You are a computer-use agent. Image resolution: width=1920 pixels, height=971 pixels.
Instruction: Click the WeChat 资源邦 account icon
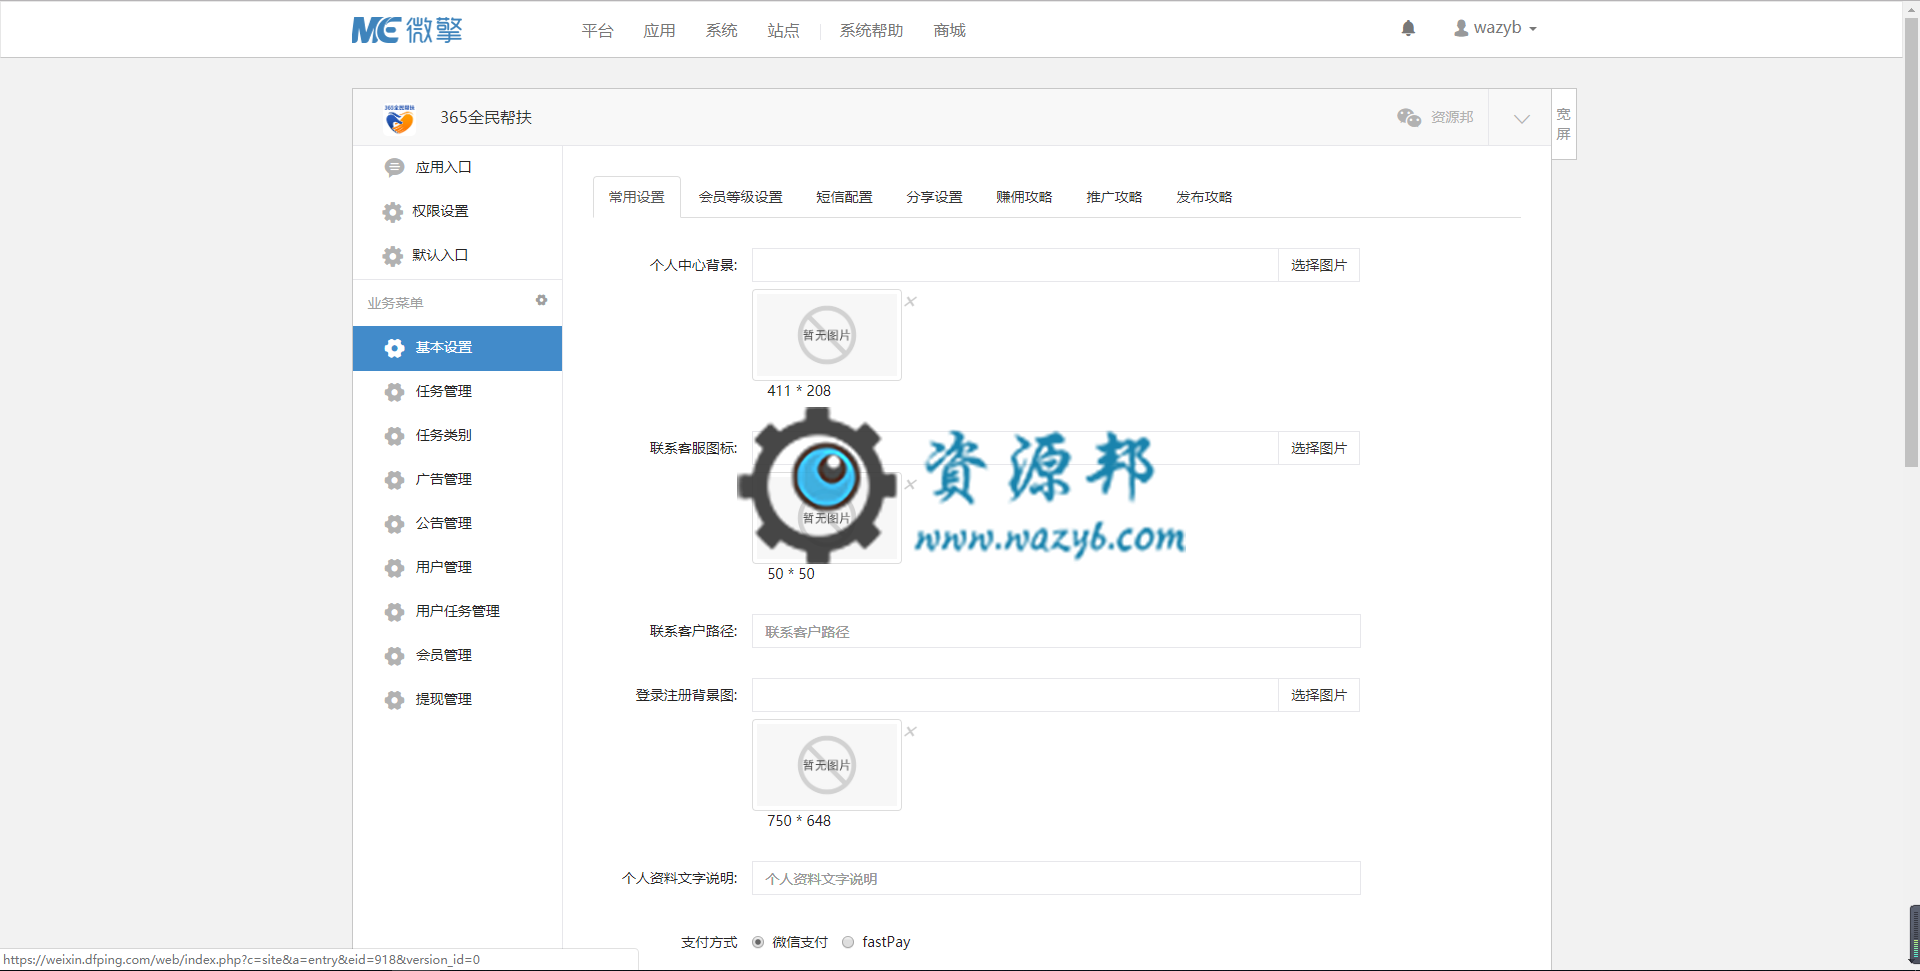tap(1409, 117)
